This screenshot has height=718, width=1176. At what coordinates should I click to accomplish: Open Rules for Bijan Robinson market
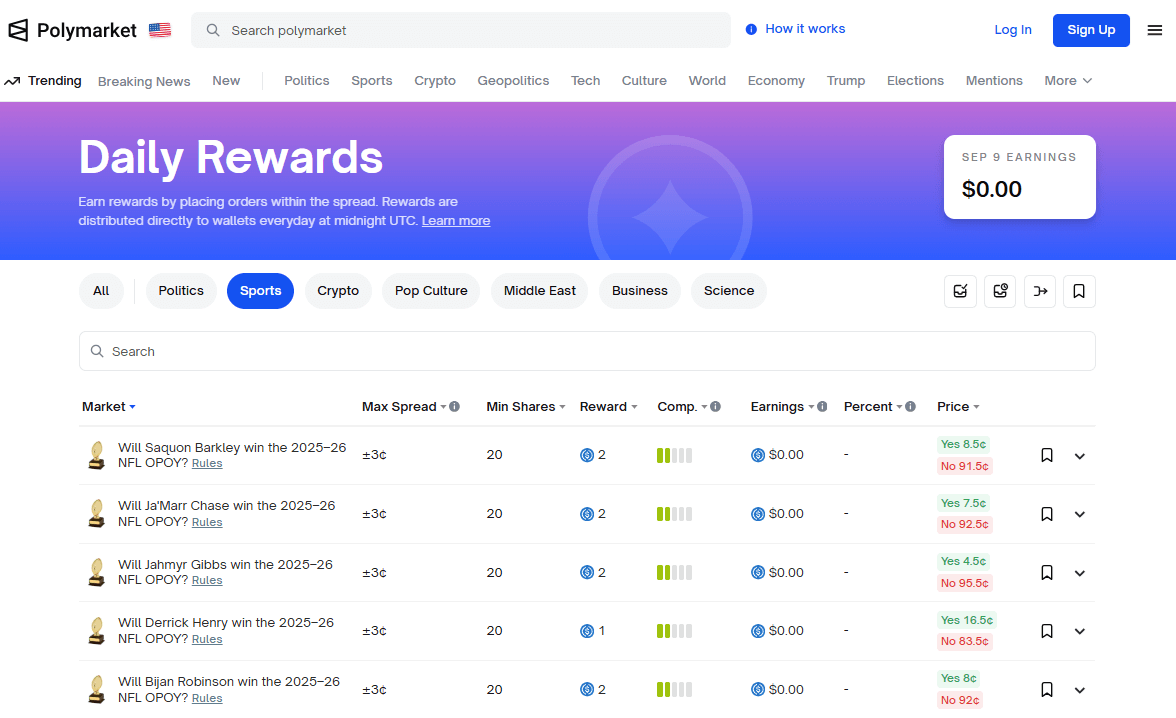[207, 698]
